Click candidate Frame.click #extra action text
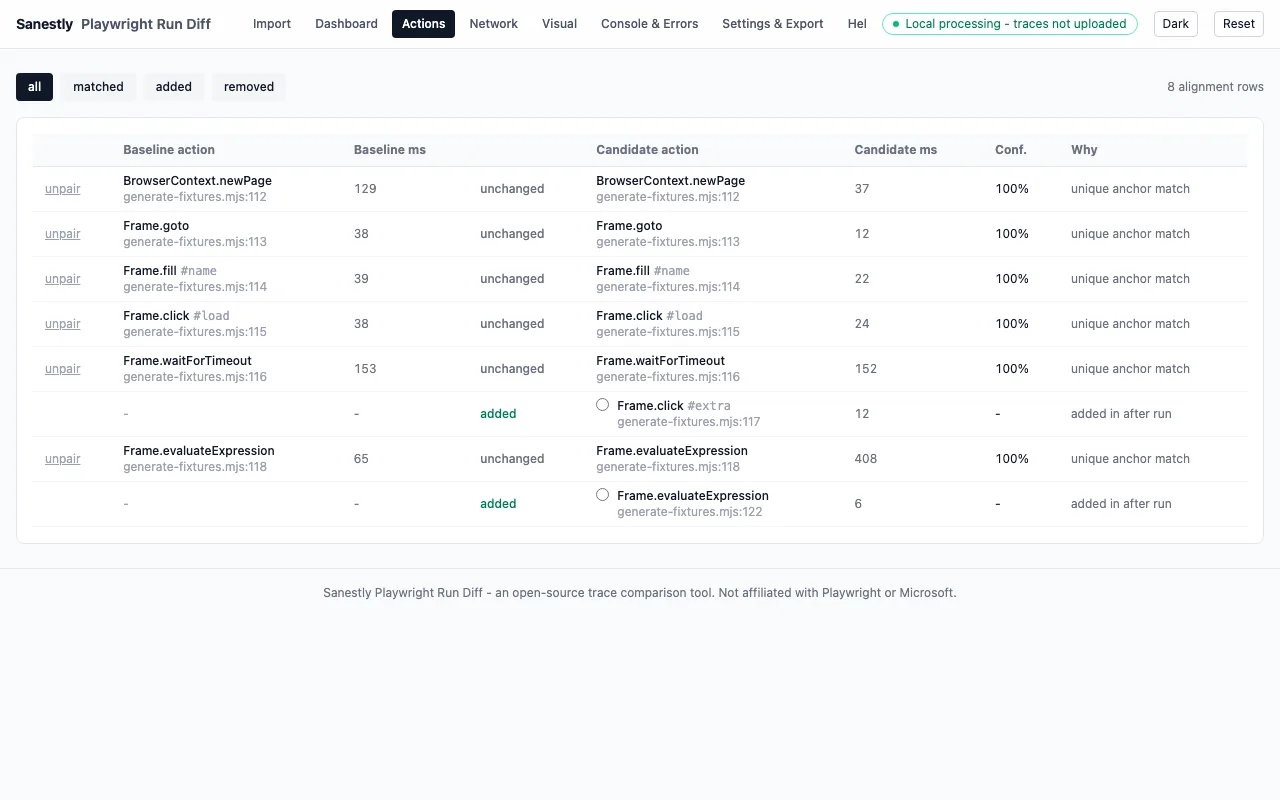The image size is (1280, 800). click(674, 406)
